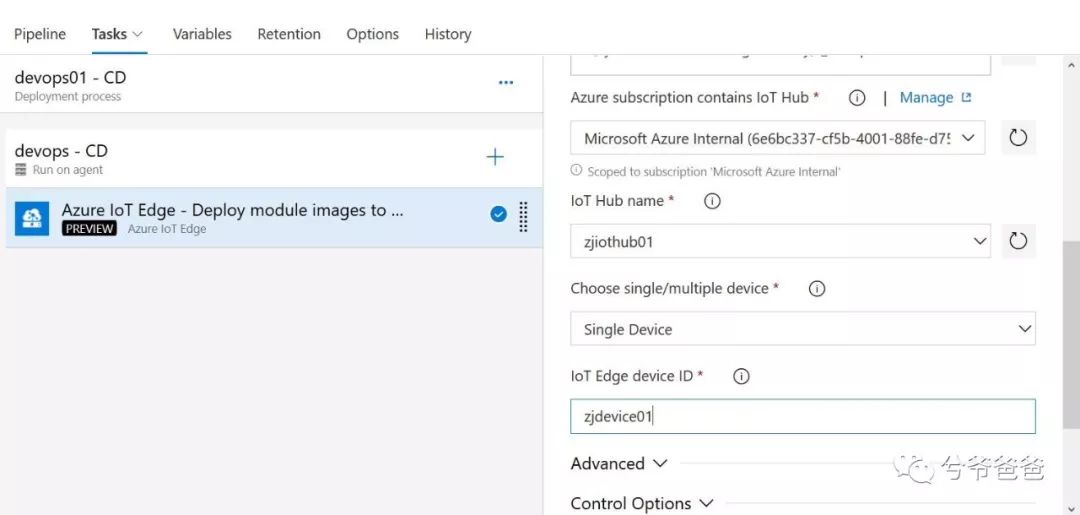Image resolution: width=1080 pixels, height=515 pixels.
Task: Open the Tasks tab
Action: point(110,34)
